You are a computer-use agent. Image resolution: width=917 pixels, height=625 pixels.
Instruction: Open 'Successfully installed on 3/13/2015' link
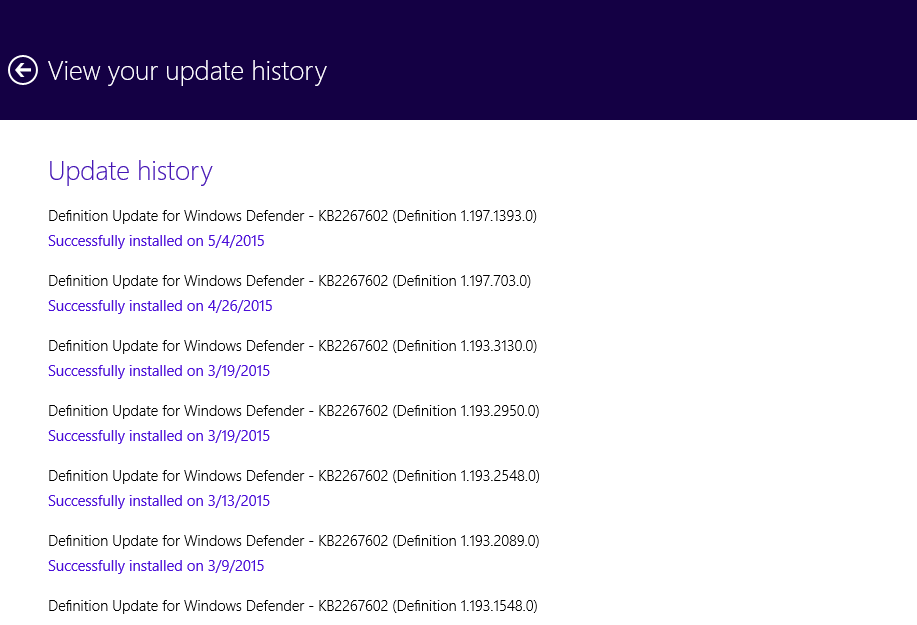click(x=159, y=500)
